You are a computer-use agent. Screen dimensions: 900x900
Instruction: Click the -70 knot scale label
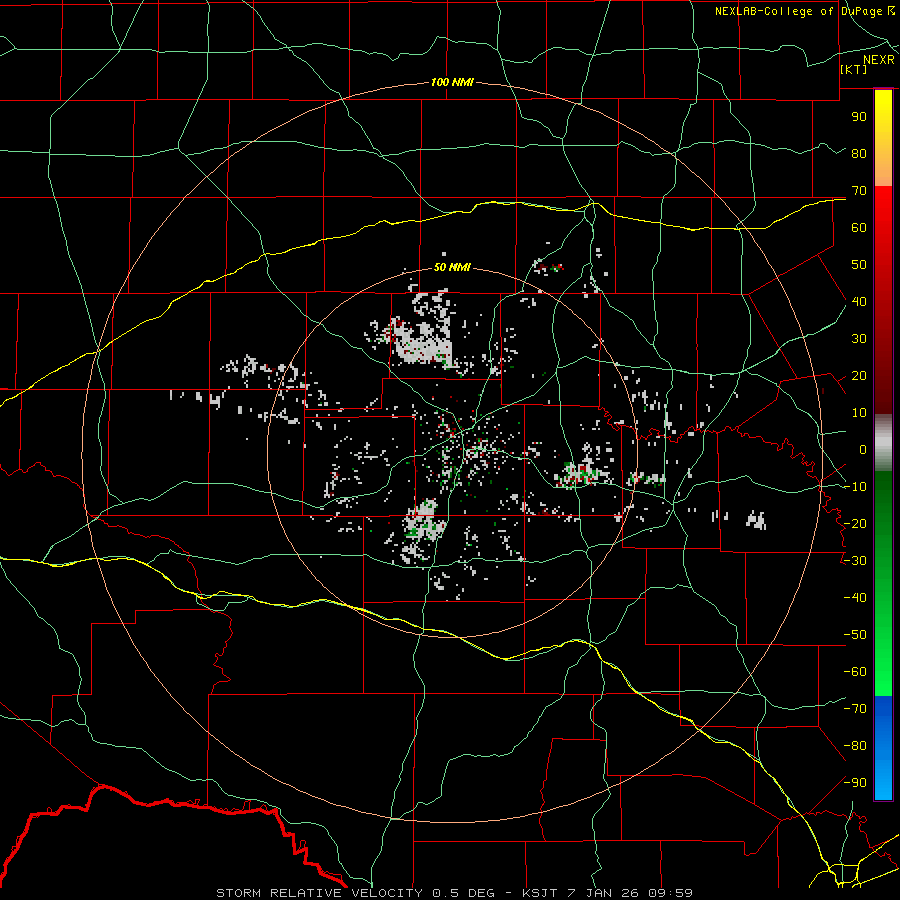(855, 709)
